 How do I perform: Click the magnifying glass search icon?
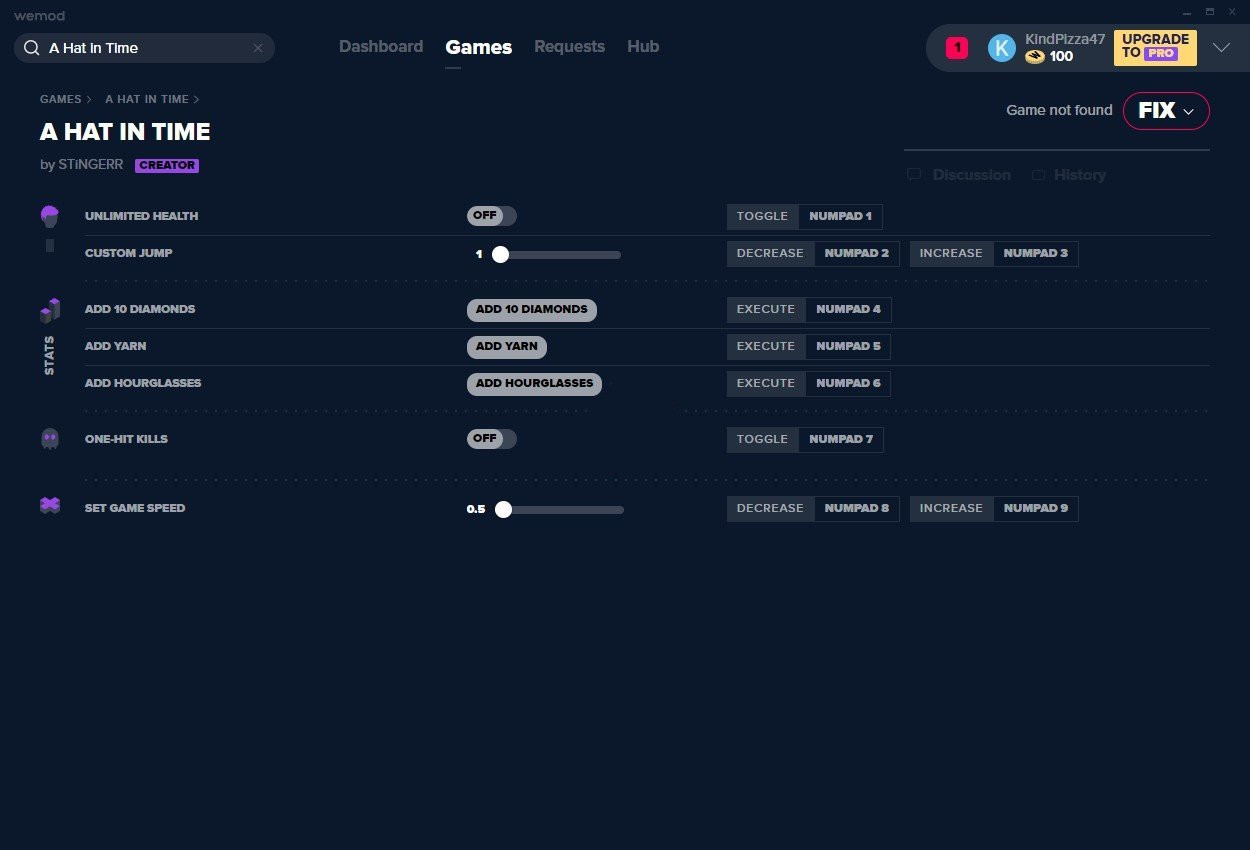[32, 48]
